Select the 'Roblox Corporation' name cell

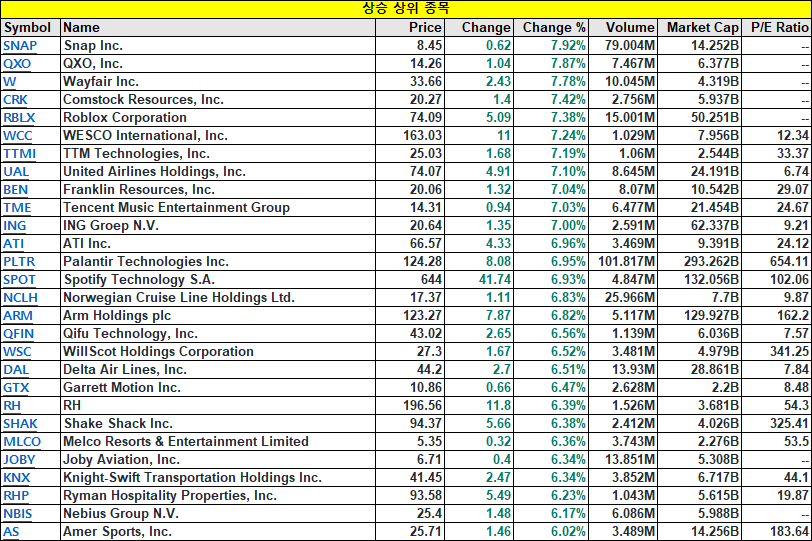tap(218, 118)
